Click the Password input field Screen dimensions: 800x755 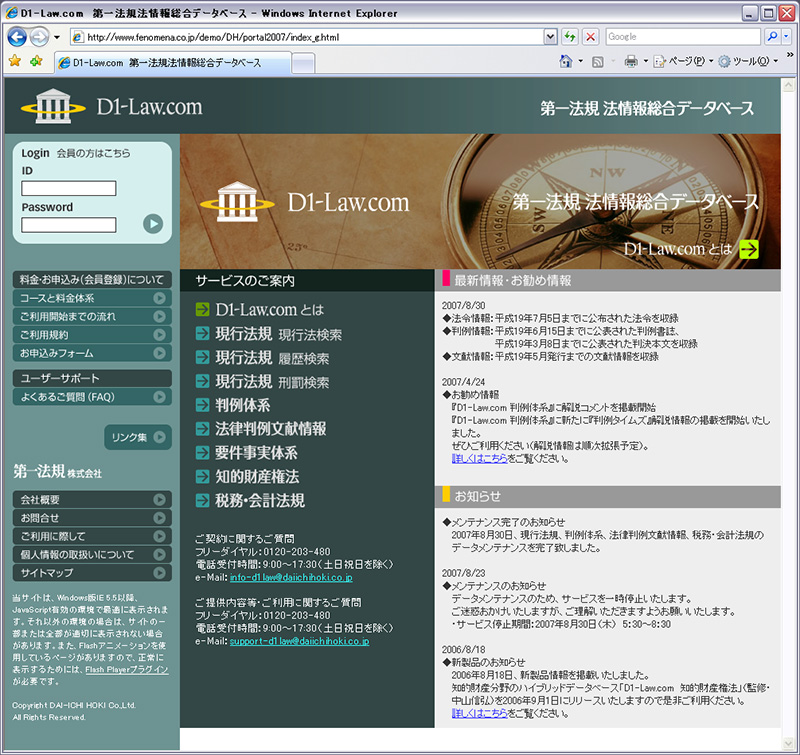pos(69,225)
